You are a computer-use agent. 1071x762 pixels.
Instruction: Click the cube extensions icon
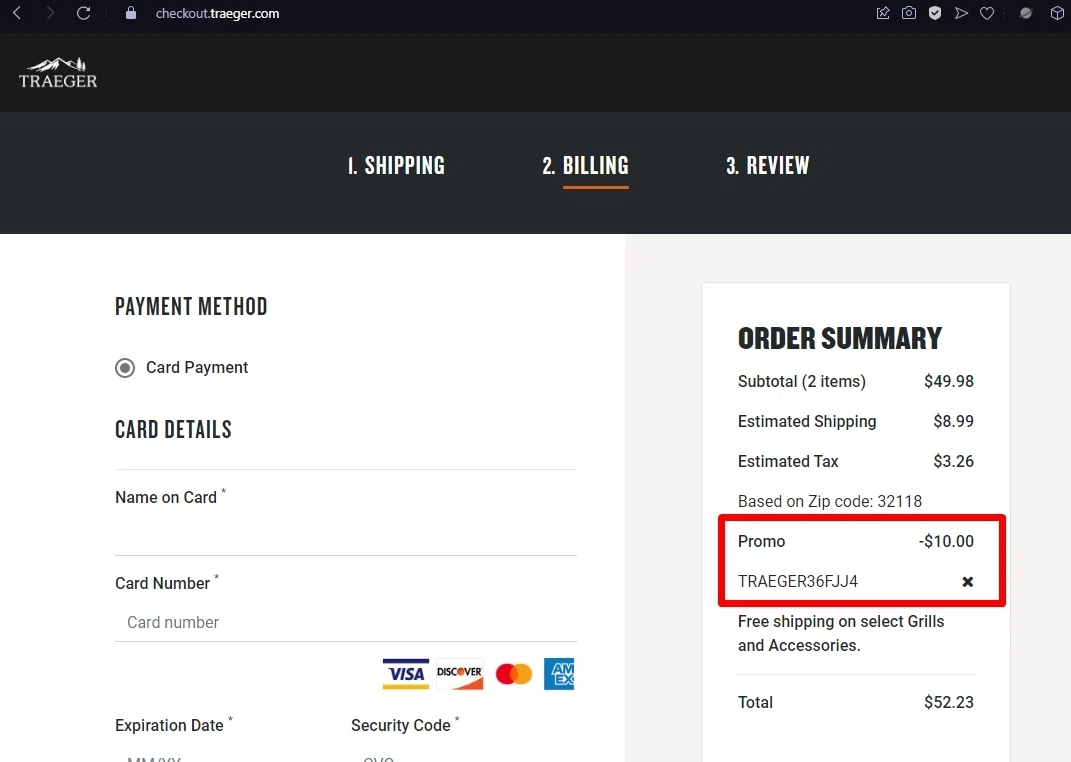1057,13
